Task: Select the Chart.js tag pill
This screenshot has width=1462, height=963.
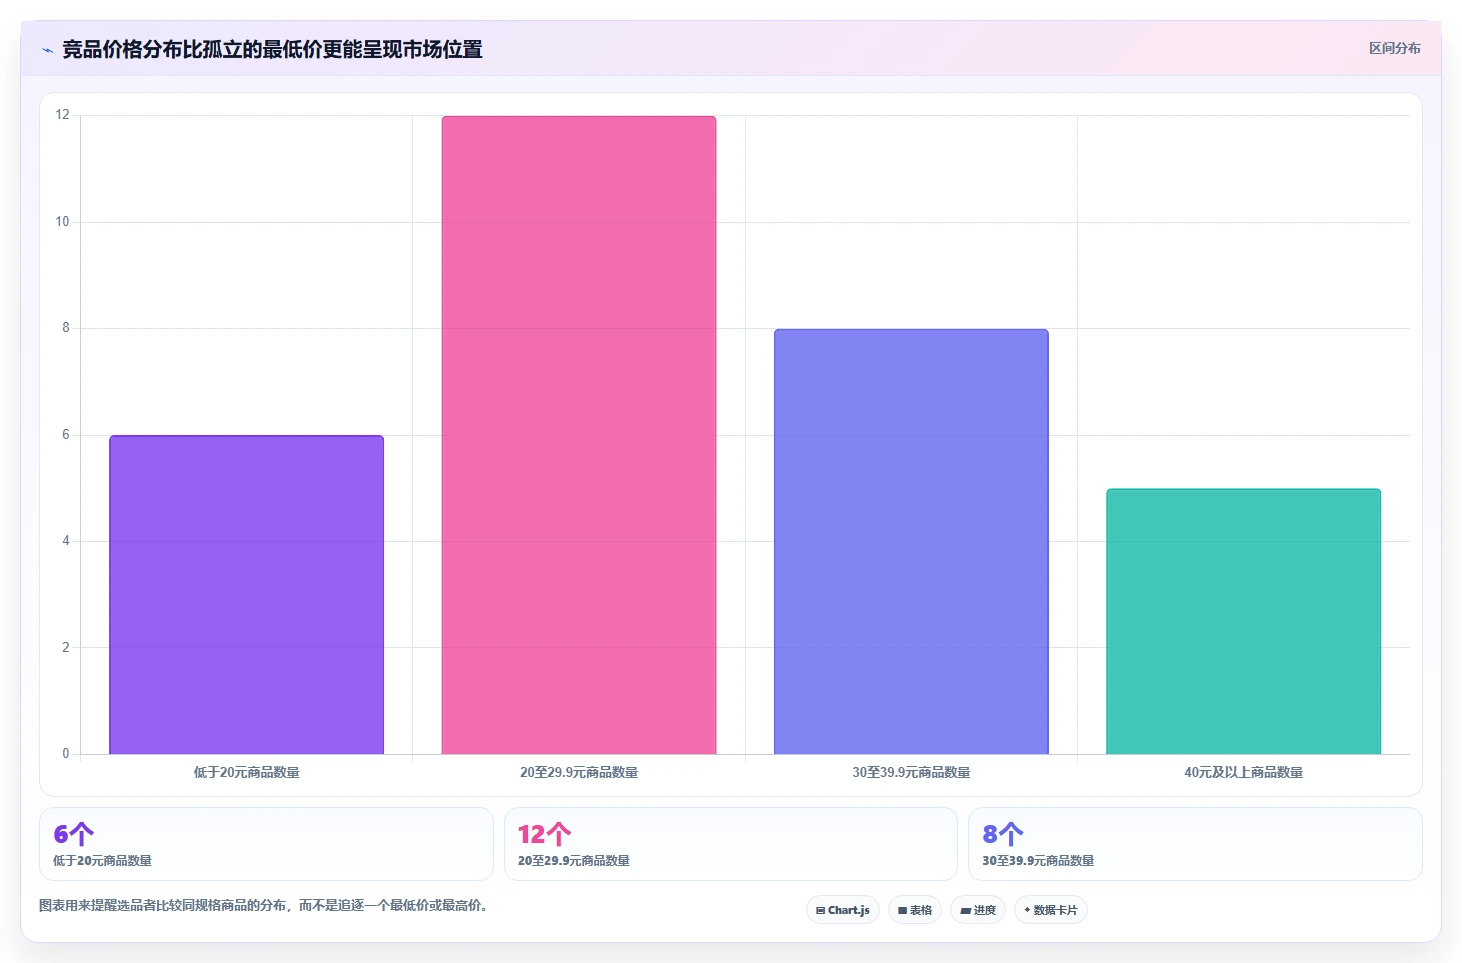Action: pyautogui.click(x=843, y=910)
